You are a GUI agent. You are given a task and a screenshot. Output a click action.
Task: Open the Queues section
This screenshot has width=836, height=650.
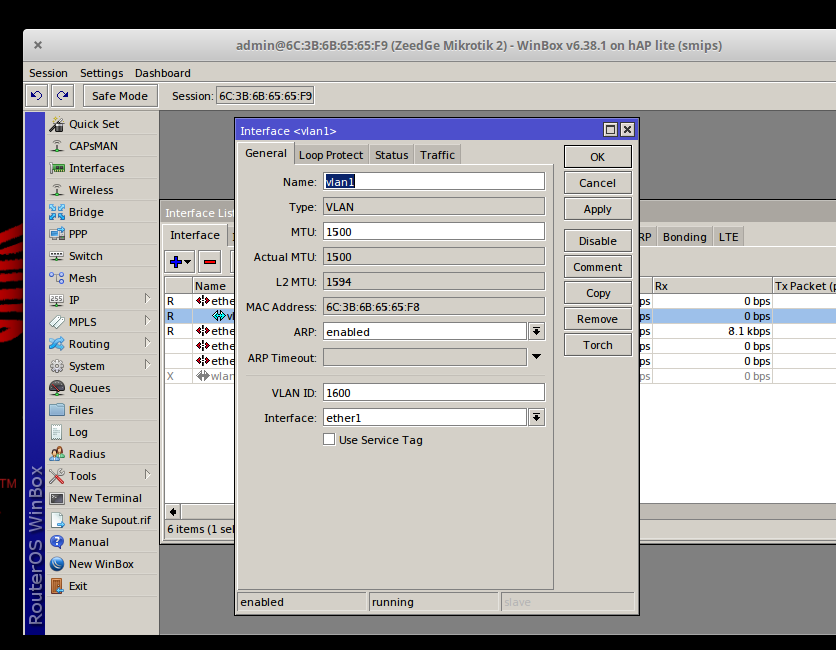102,388
